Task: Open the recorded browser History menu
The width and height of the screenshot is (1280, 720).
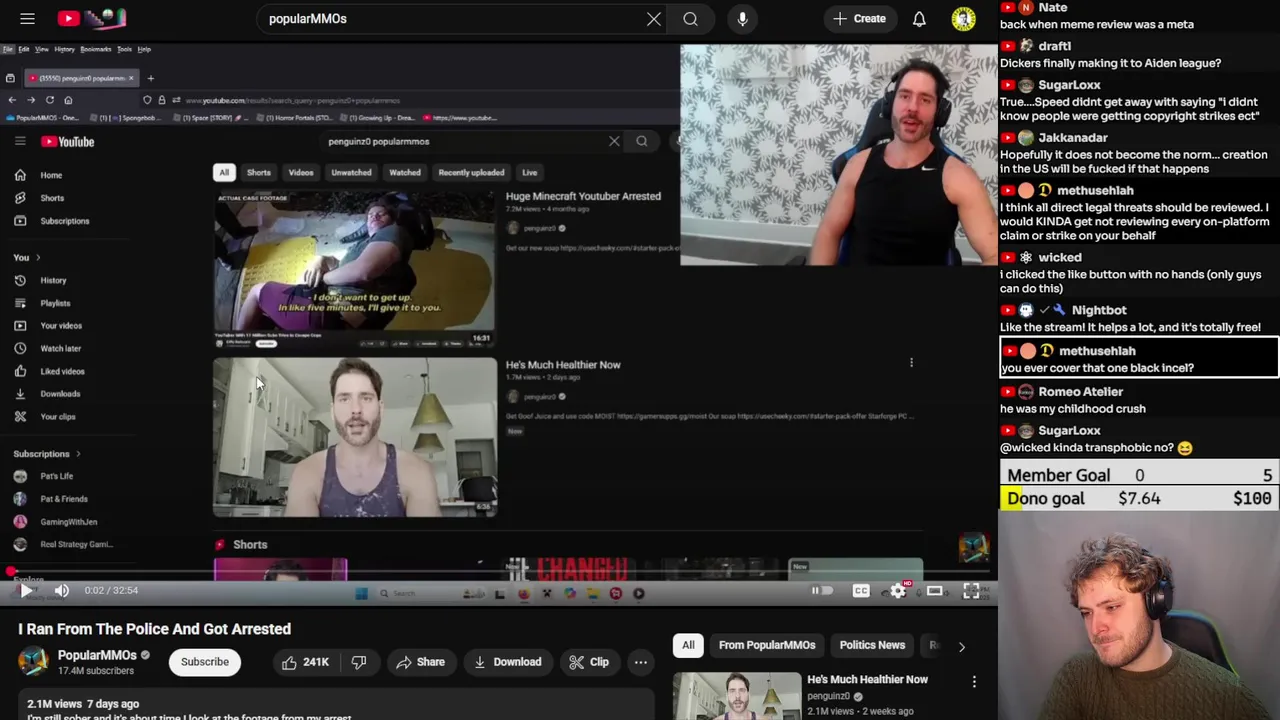Action: tap(64, 49)
